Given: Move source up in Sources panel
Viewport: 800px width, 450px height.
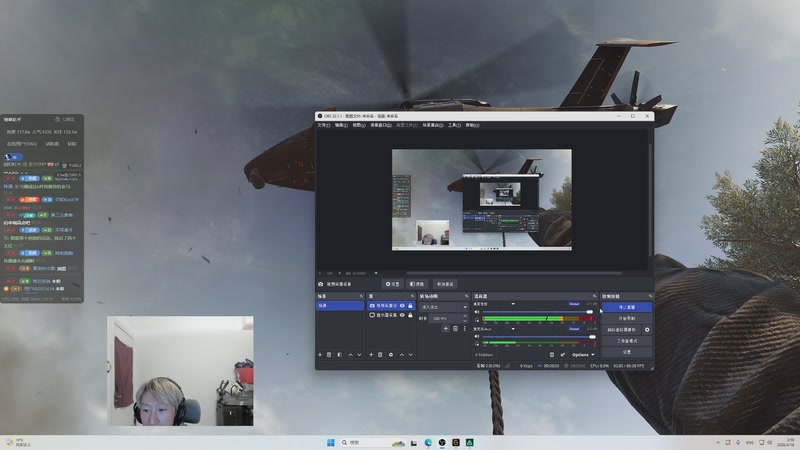Looking at the screenshot, I should coord(402,355).
